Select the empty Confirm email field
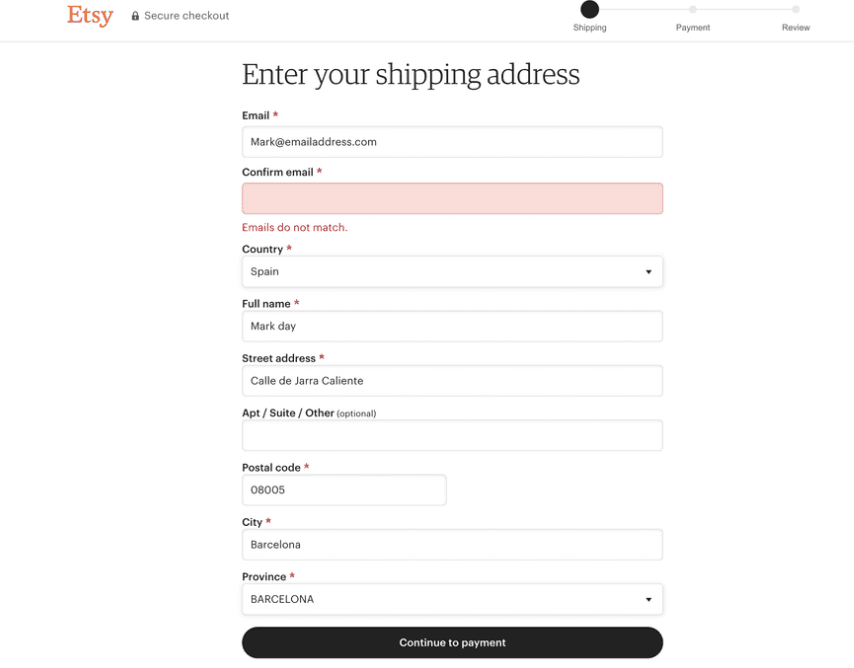Viewport: 854px width, 668px height. tap(452, 198)
